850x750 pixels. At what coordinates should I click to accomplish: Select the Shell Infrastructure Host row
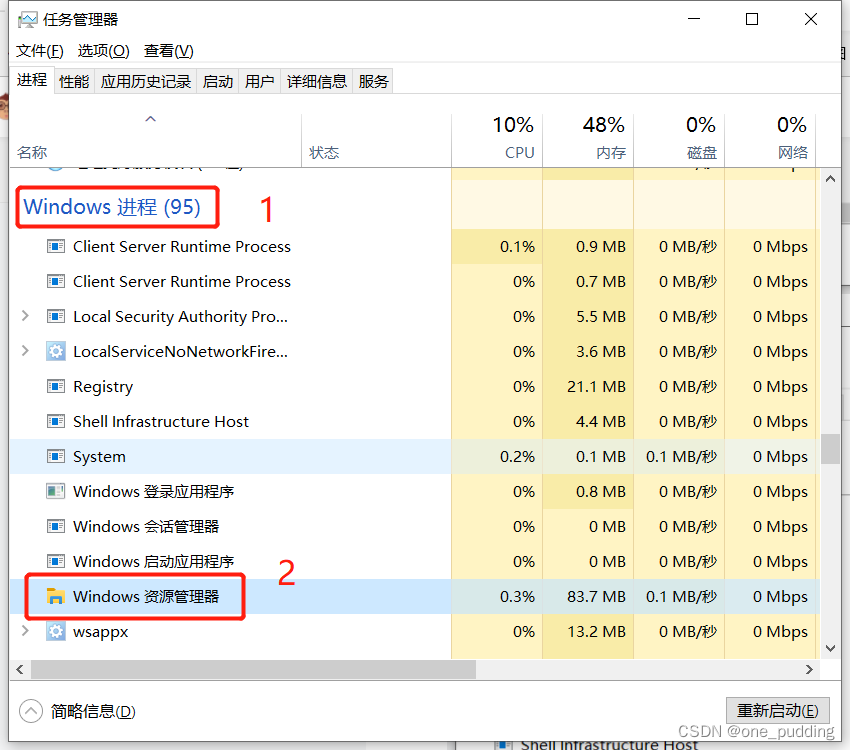(415, 421)
